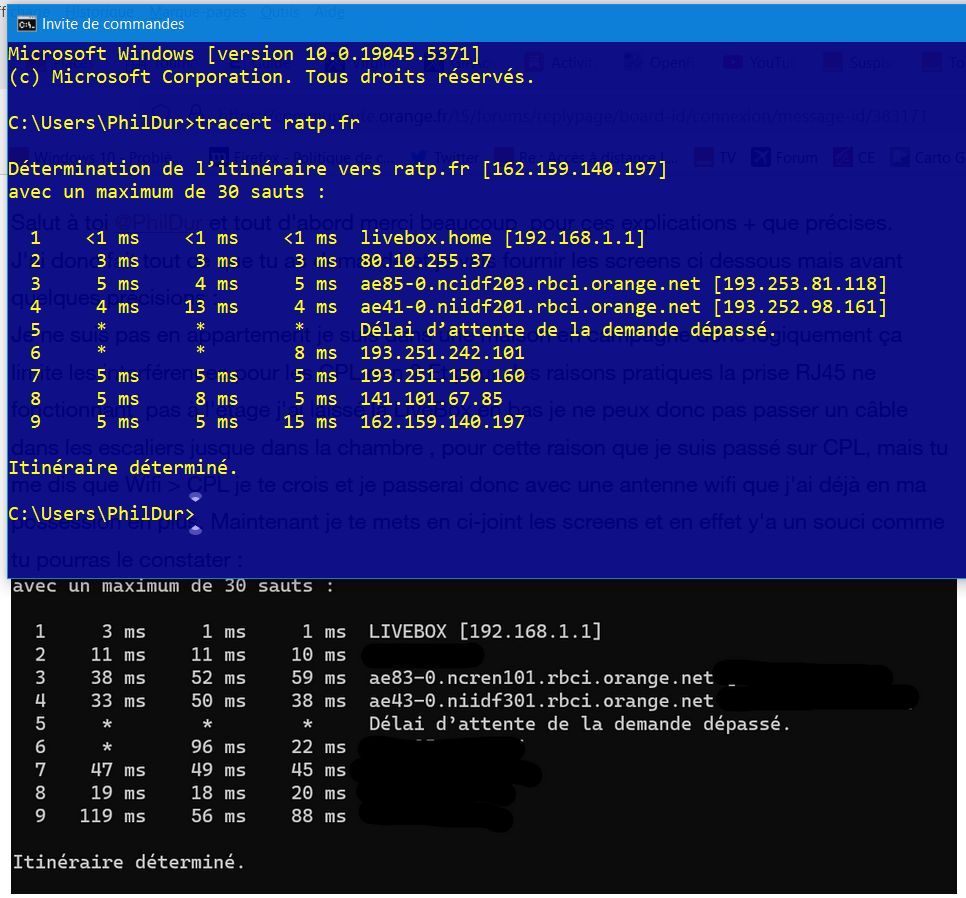Click the address '193.251.242.101' in hop 6
Screen dimensions: 966x898
point(442,353)
